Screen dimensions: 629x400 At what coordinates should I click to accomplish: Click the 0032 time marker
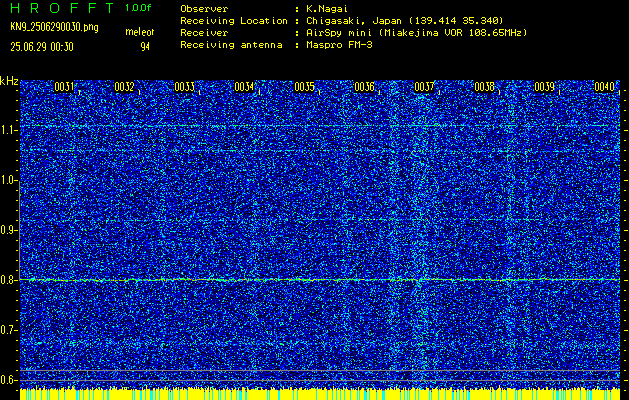124,87
